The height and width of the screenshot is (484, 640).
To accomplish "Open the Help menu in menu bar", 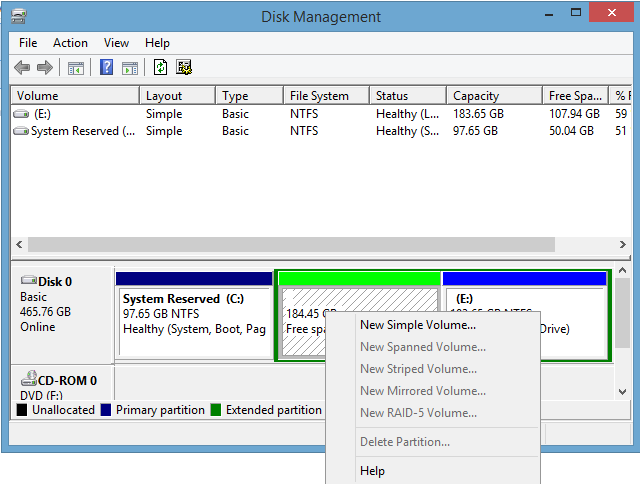I will (157, 43).
